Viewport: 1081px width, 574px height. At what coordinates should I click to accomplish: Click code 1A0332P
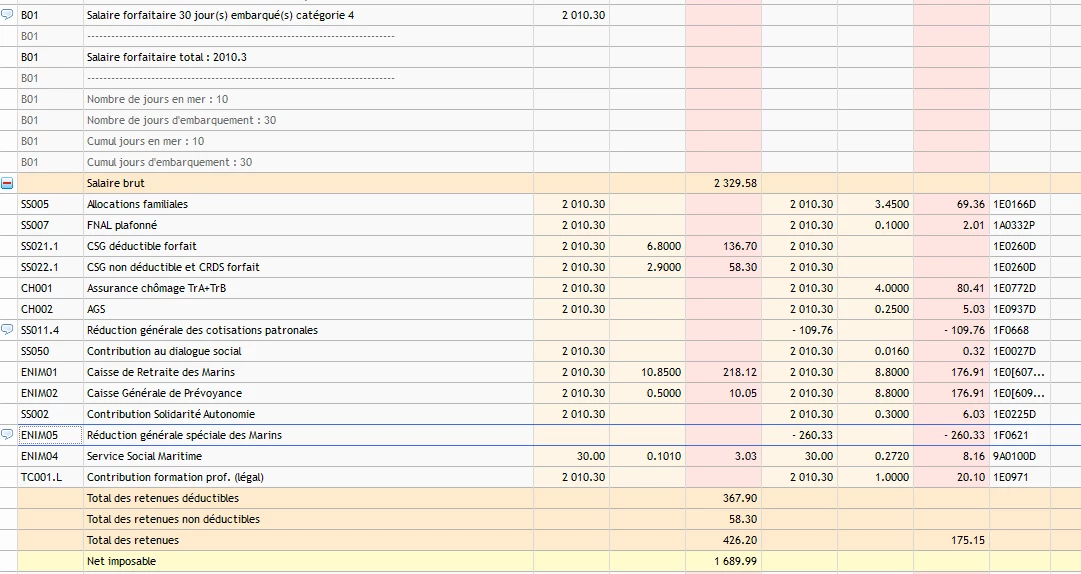[1014, 225]
